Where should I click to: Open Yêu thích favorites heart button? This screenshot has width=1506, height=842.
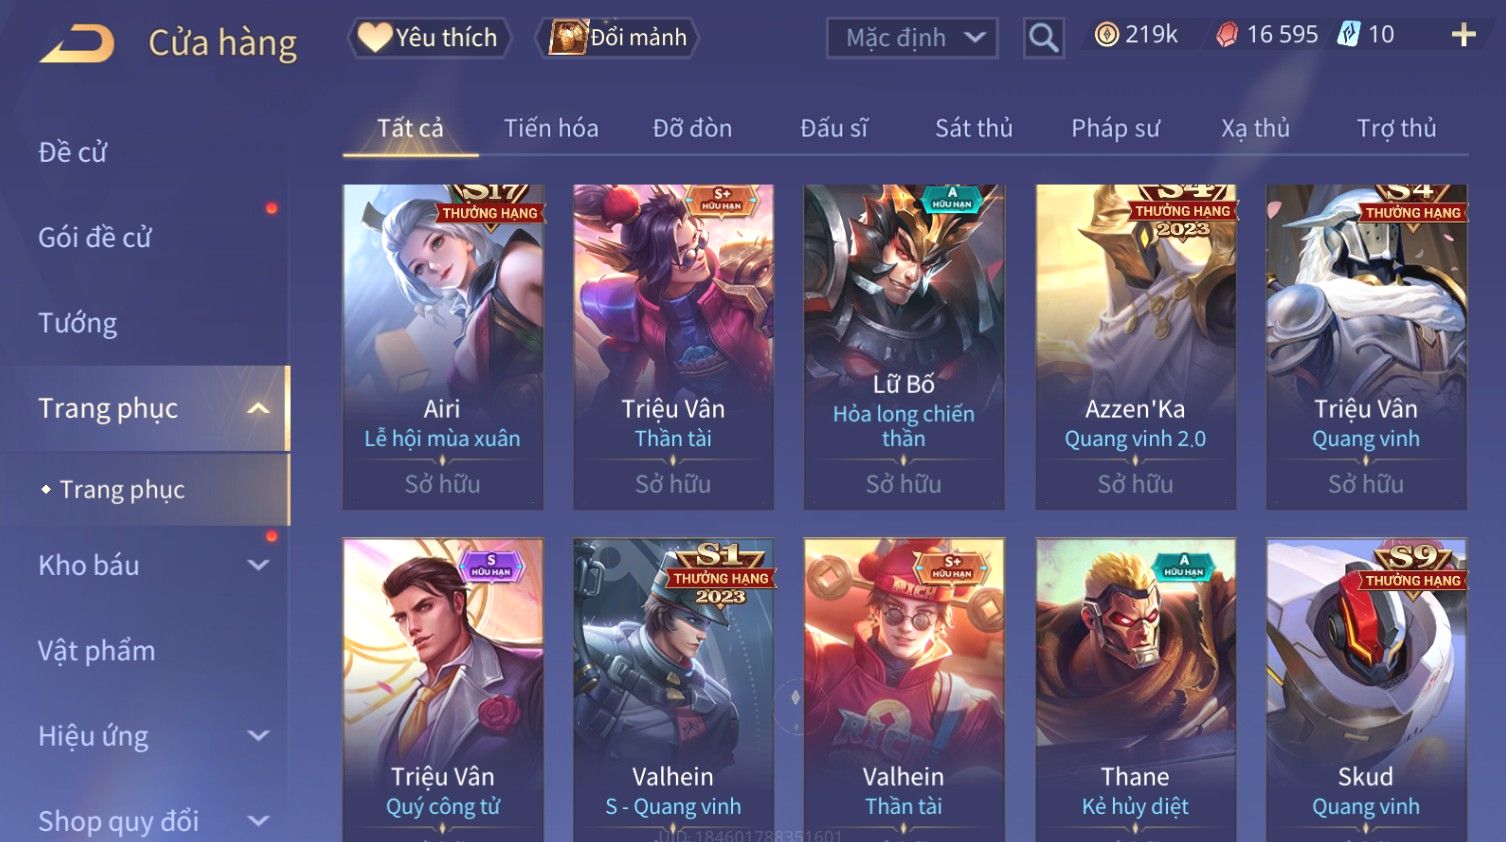tap(429, 38)
